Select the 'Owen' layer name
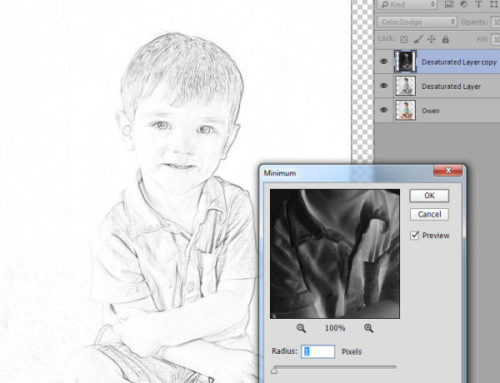The image size is (500, 383). pos(430,110)
